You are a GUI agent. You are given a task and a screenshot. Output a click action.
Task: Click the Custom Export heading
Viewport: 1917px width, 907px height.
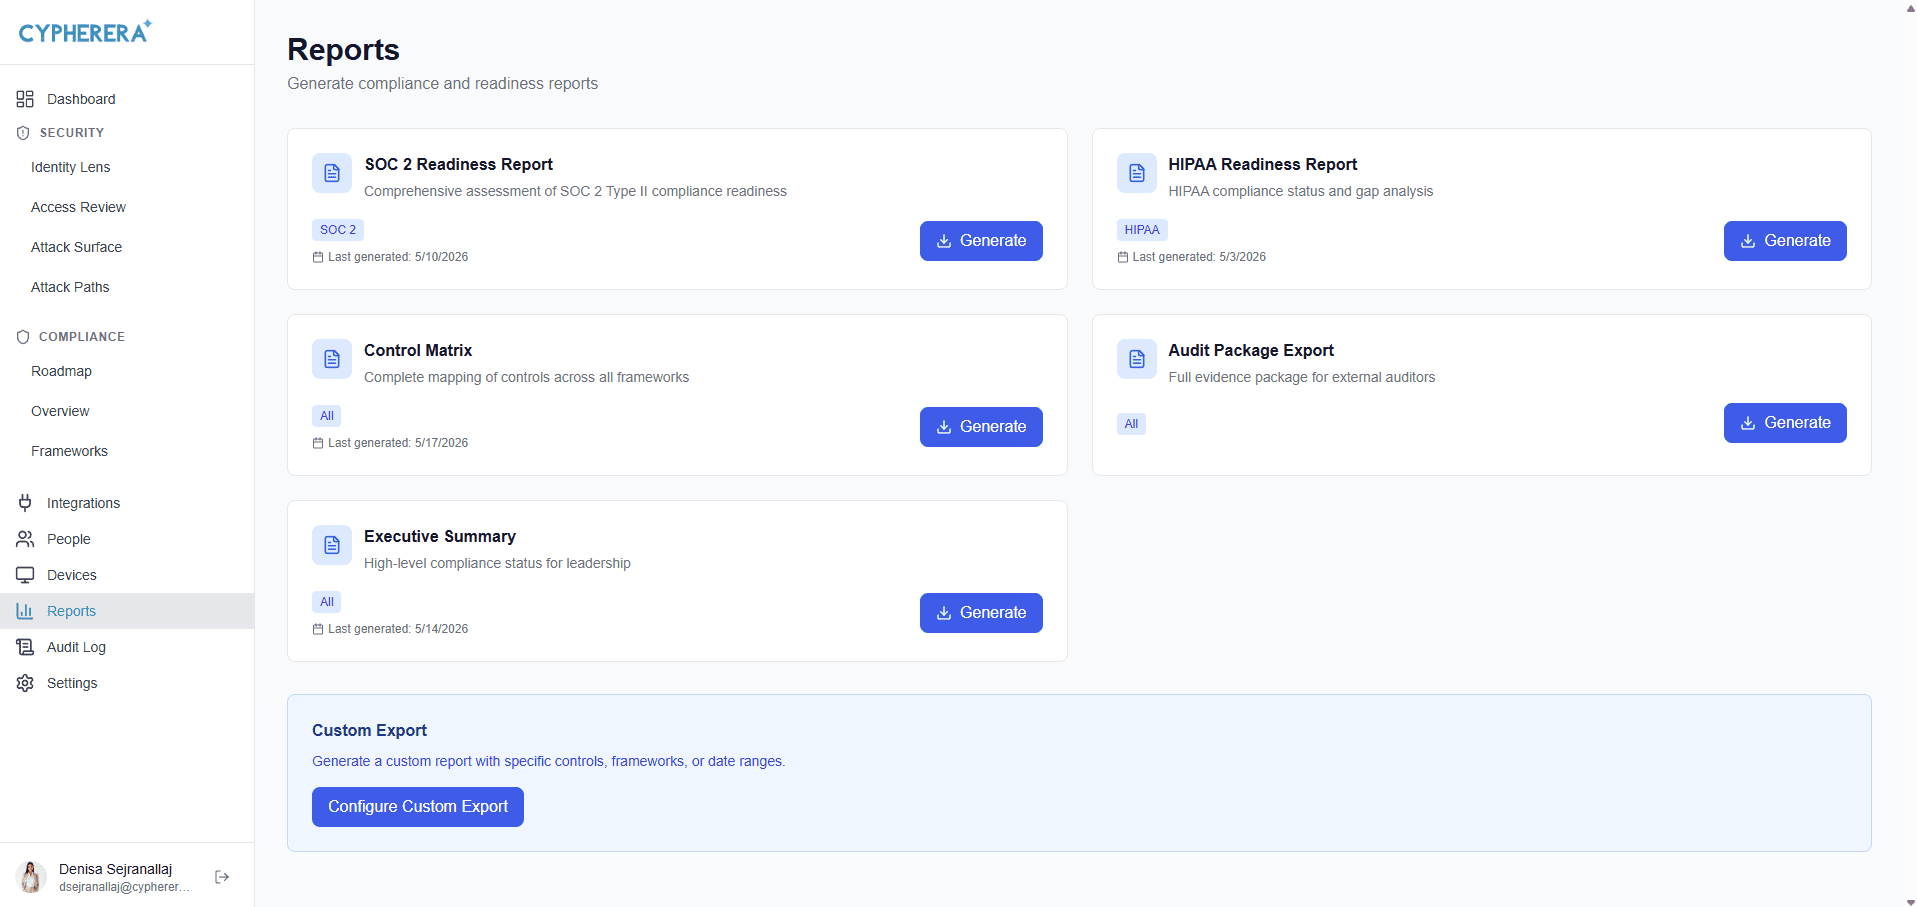pos(369,730)
